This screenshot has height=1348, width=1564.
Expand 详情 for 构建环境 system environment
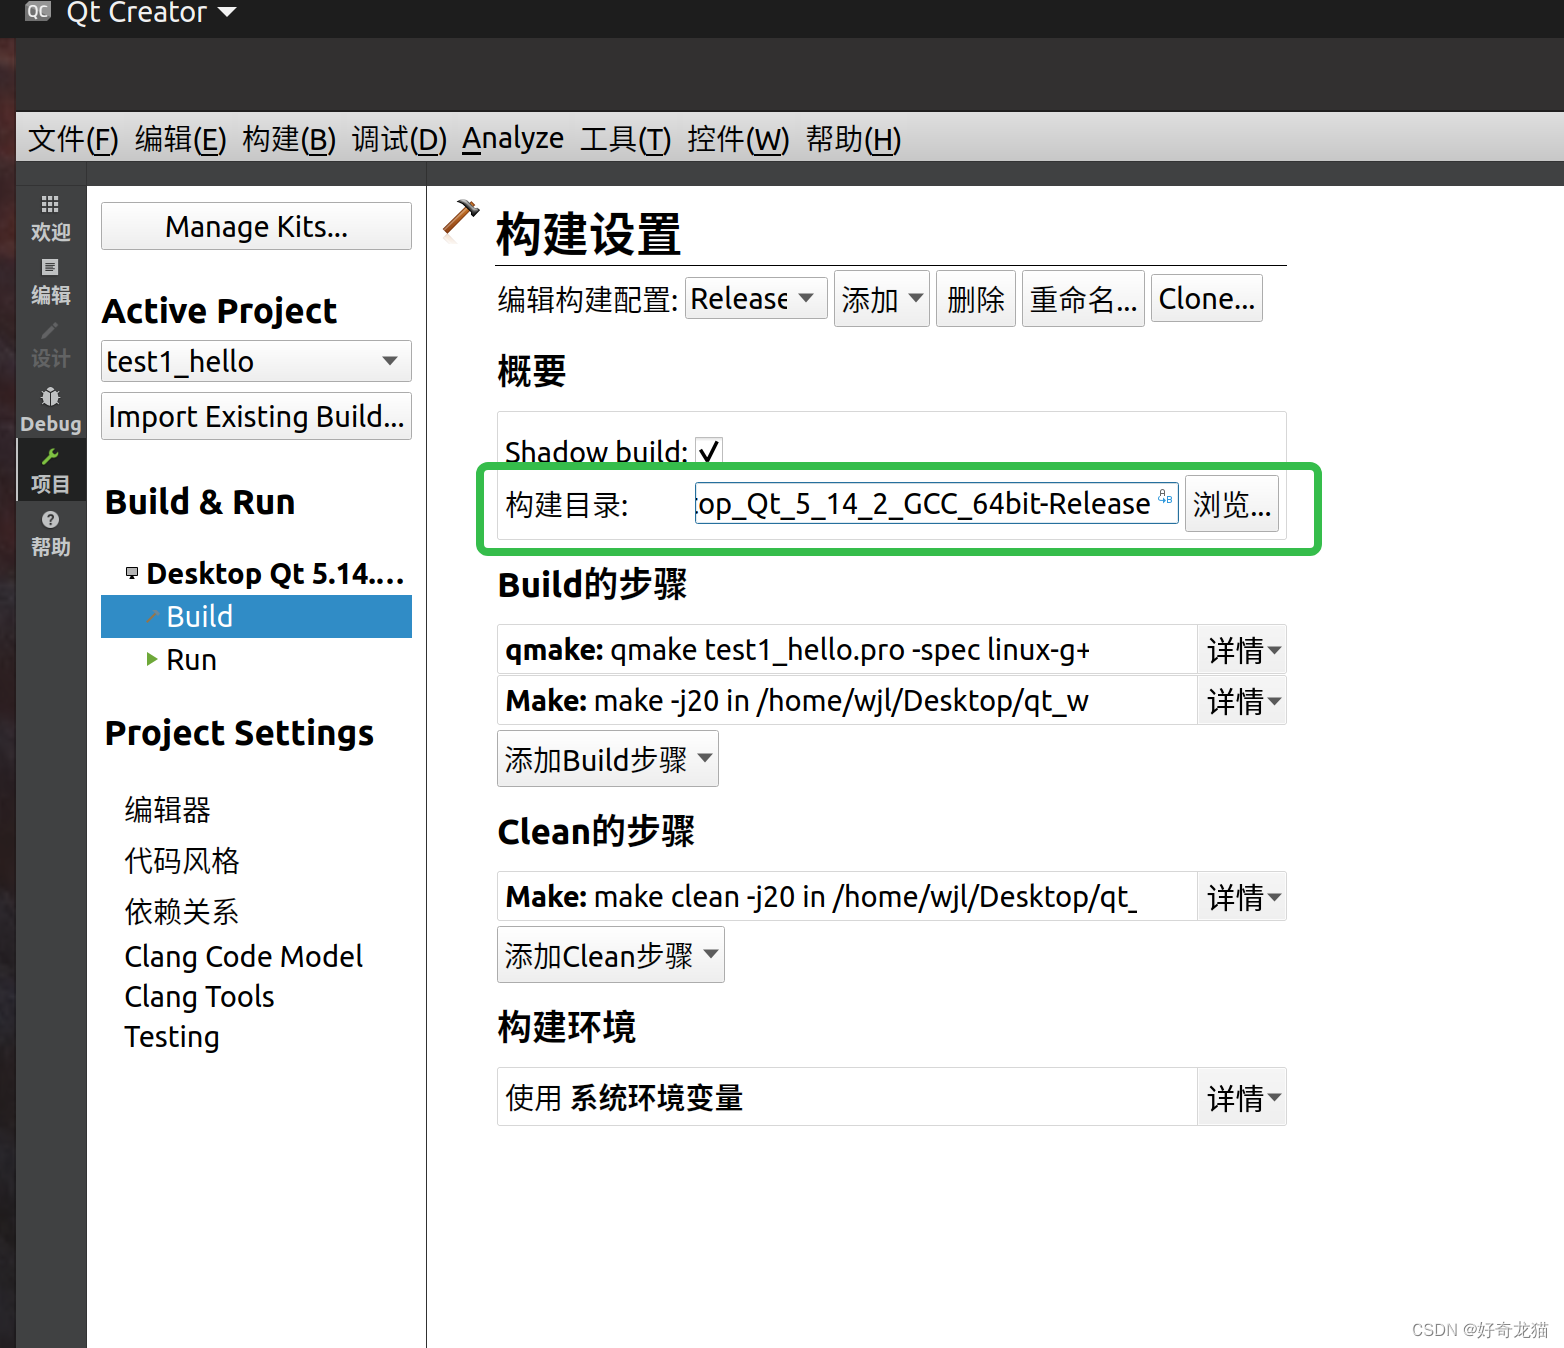(1243, 1099)
